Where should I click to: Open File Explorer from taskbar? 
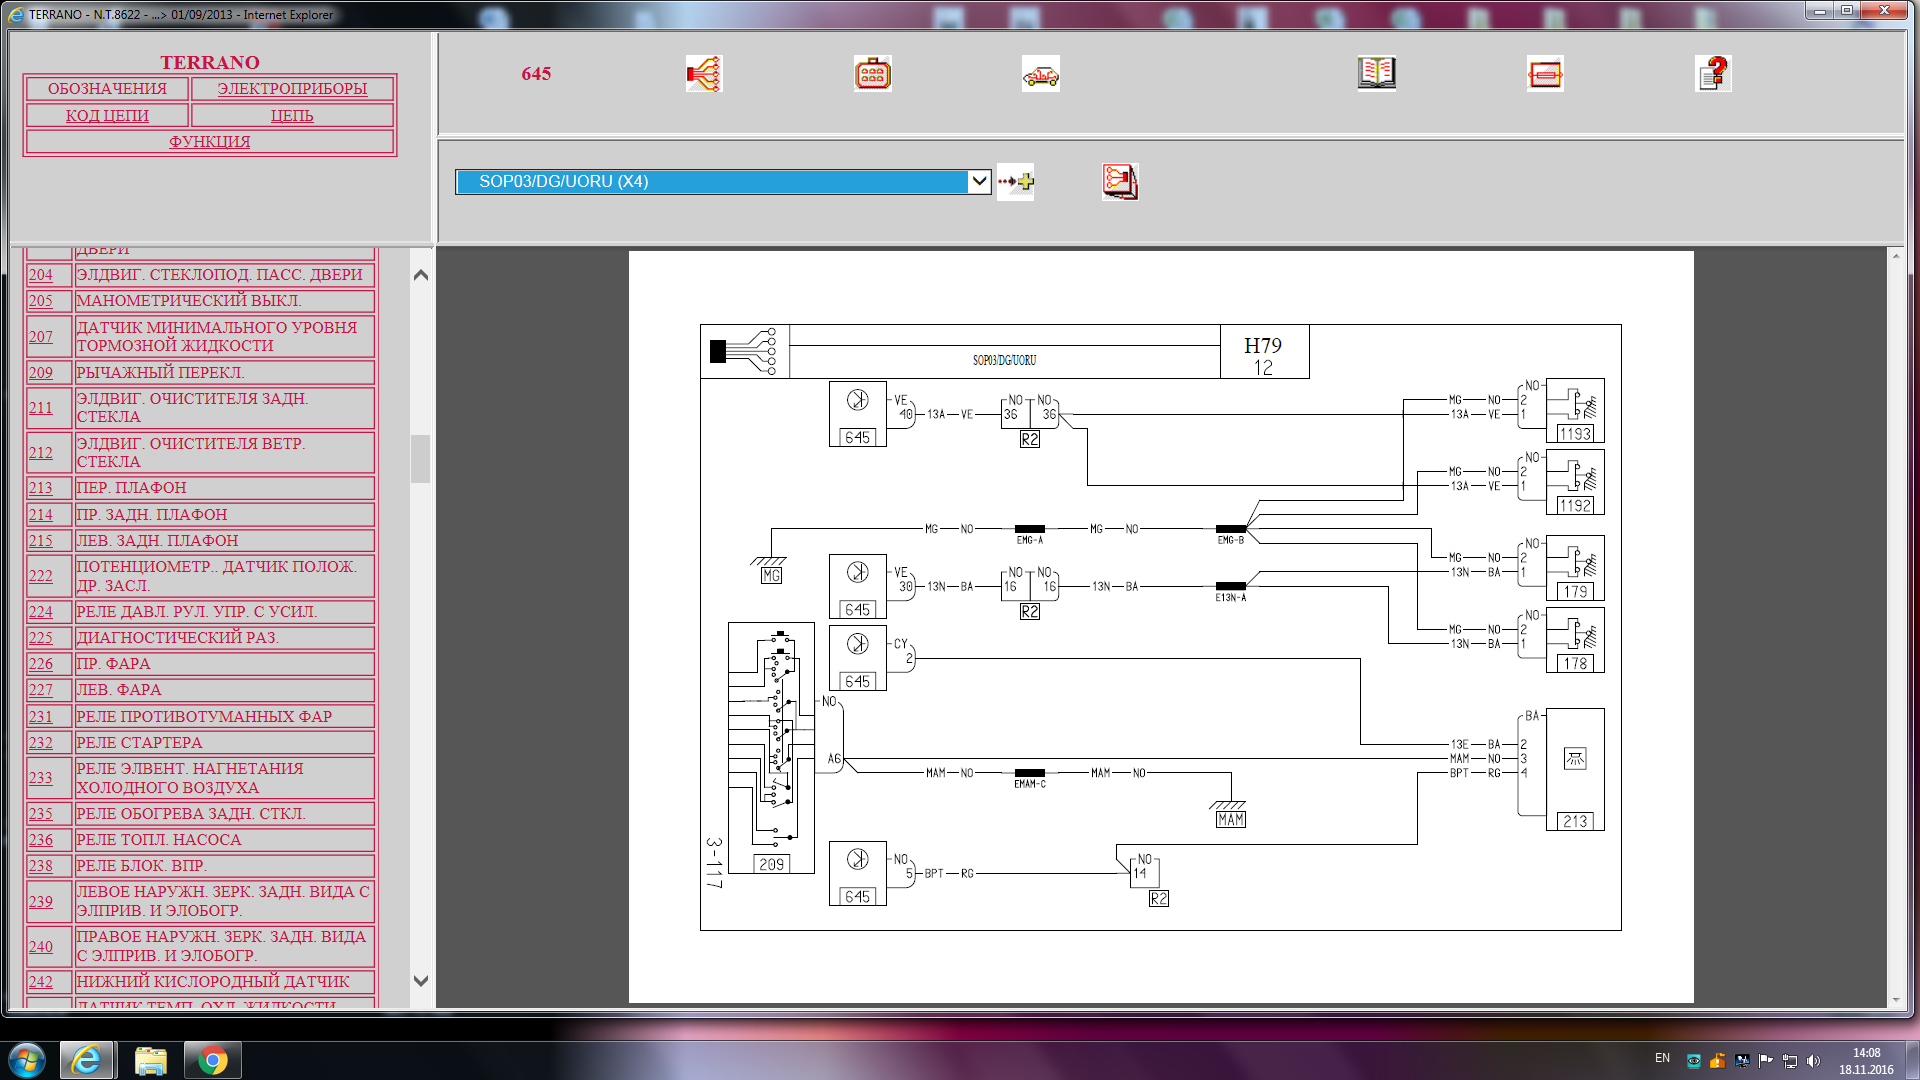pos(150,1060)
